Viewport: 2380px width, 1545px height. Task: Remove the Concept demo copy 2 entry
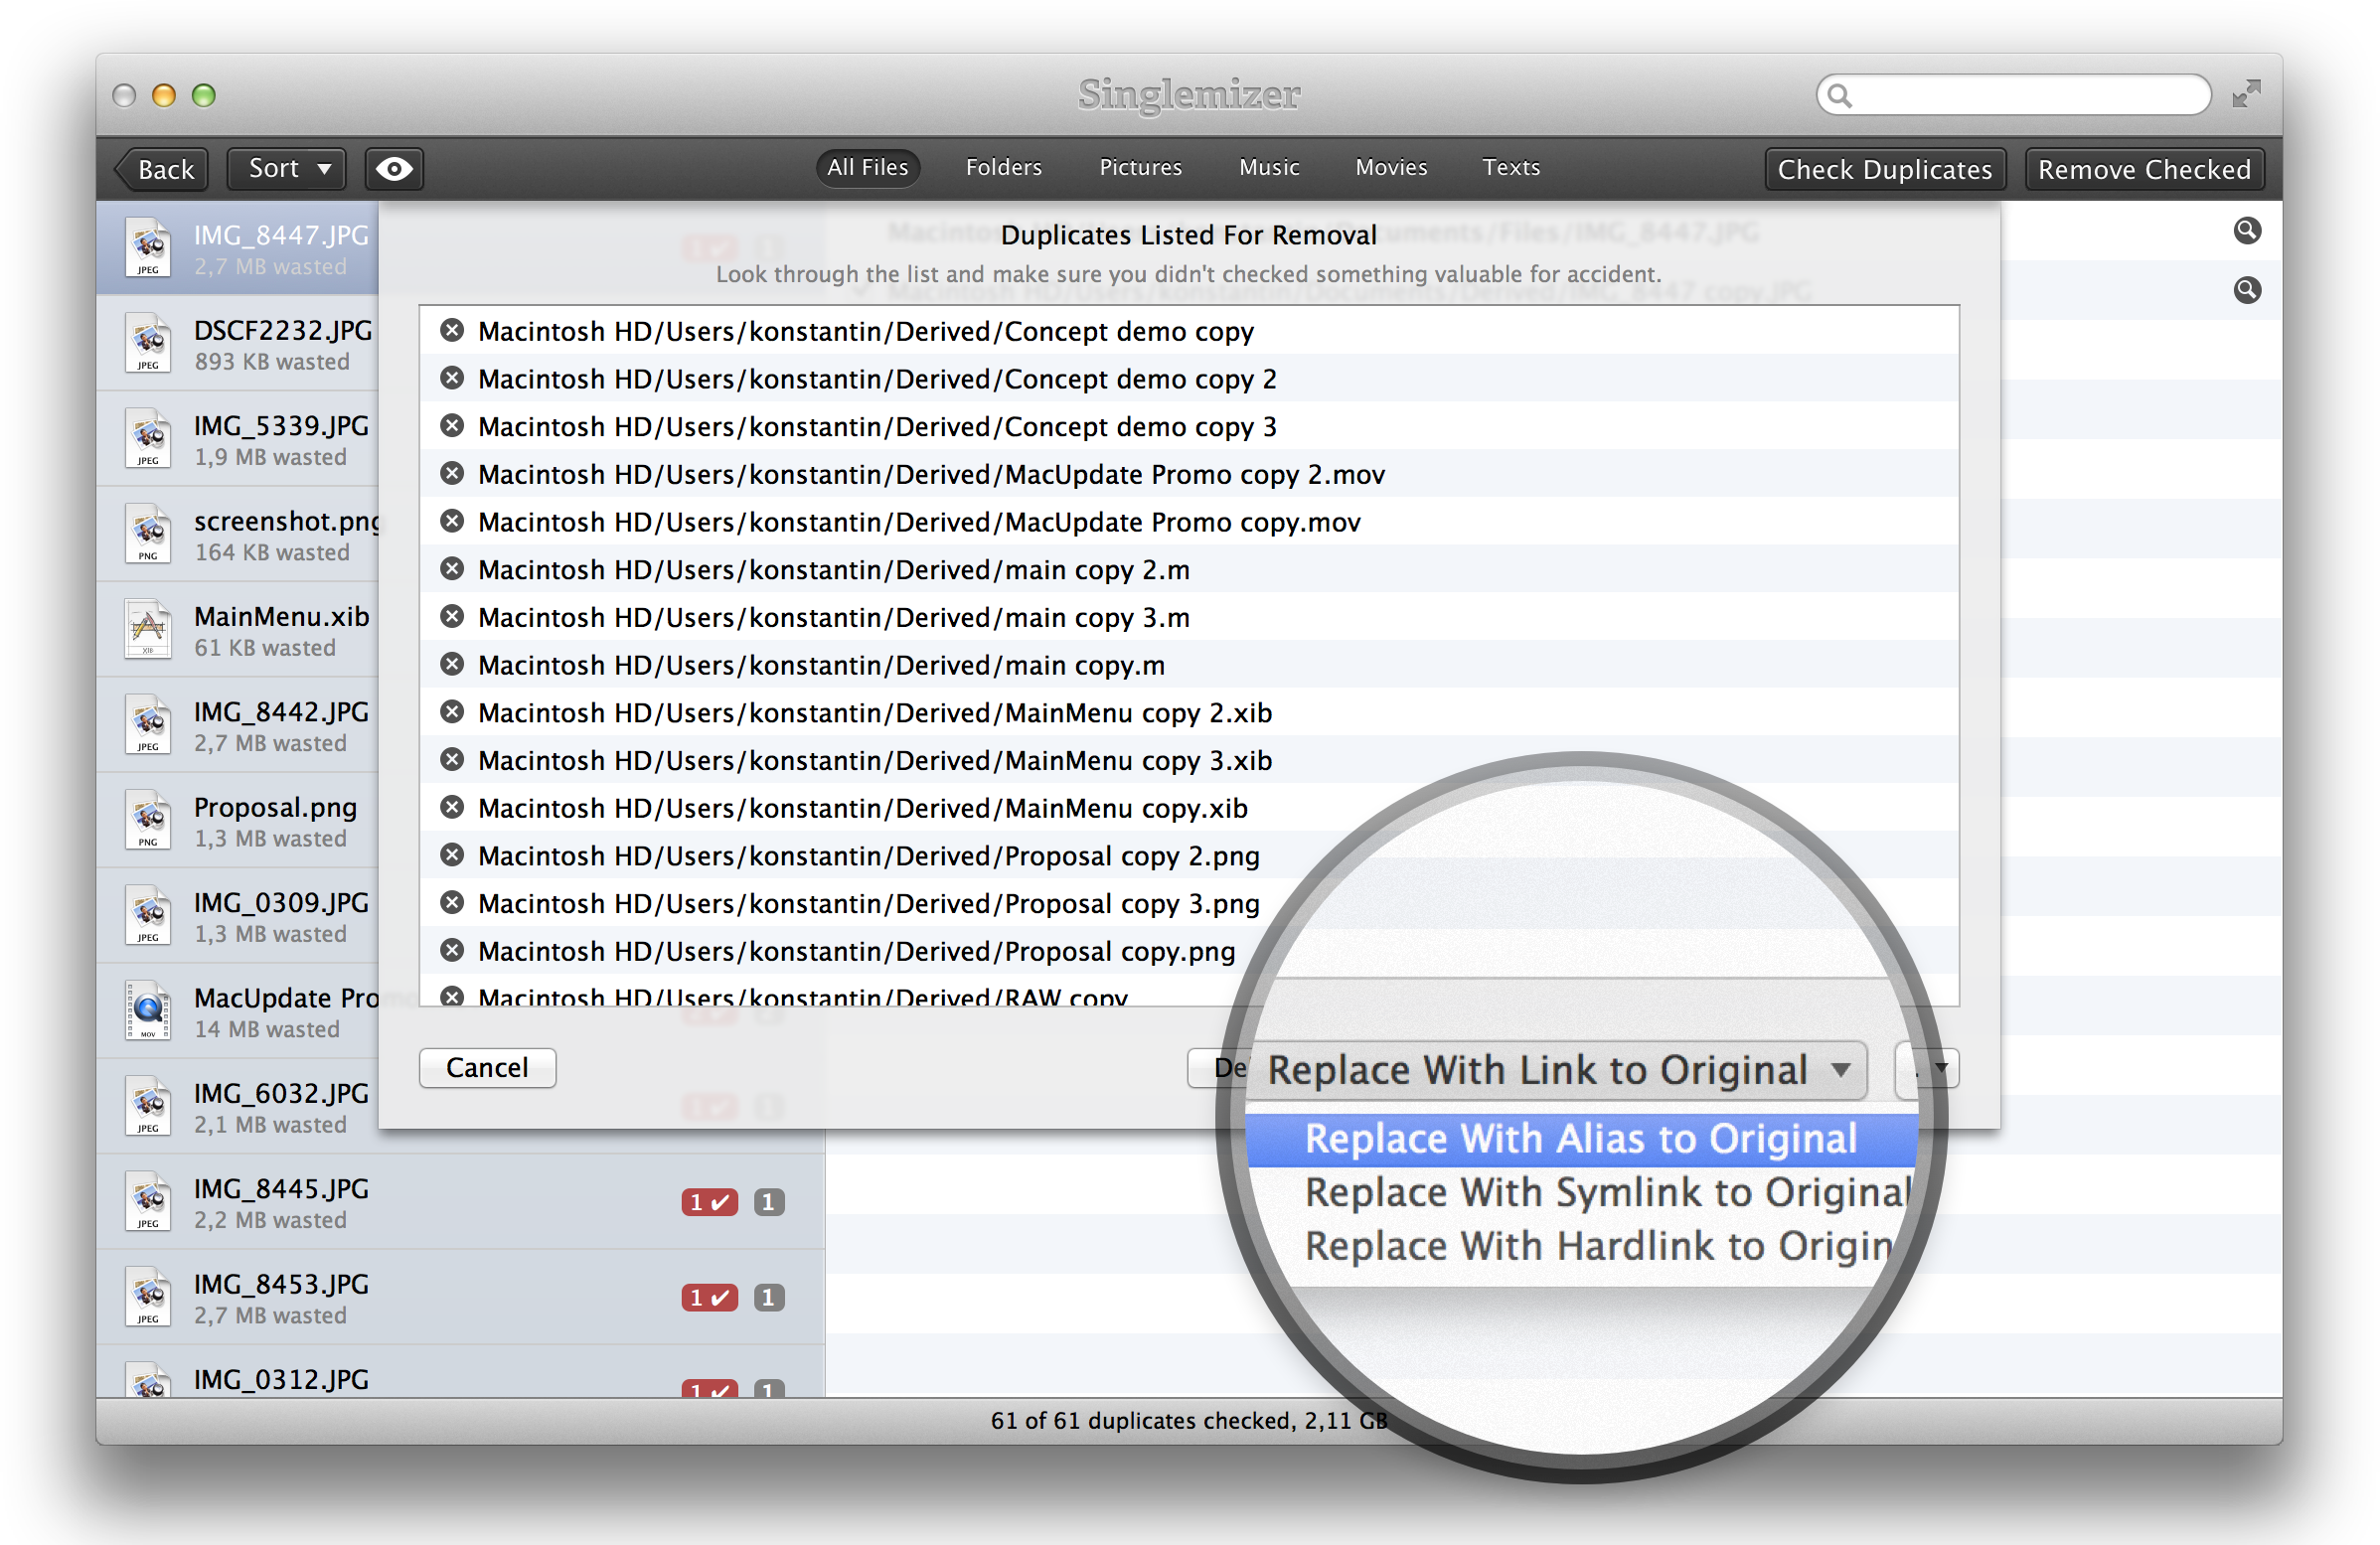point(452,378)
